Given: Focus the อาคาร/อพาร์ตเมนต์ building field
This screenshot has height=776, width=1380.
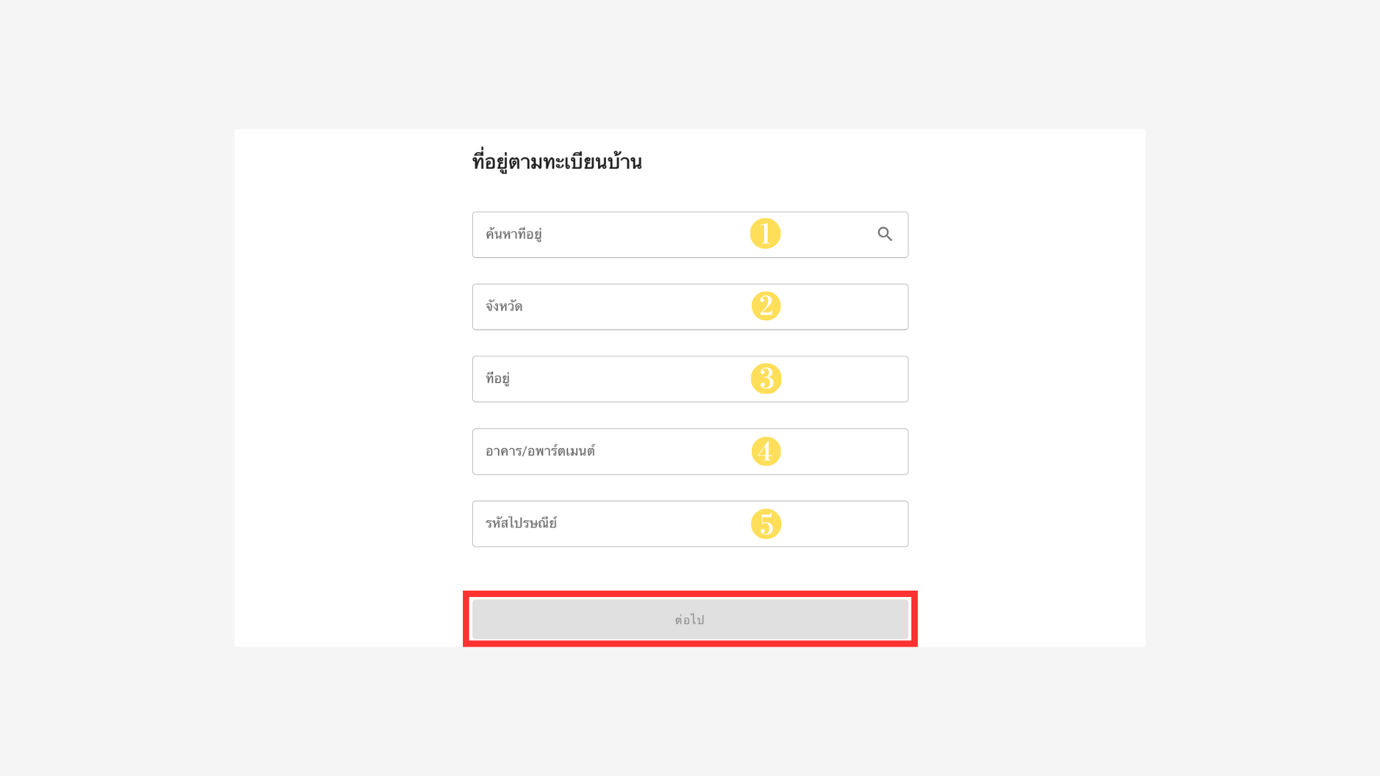Looking at the screenshot, I should [x=690, y=452].
